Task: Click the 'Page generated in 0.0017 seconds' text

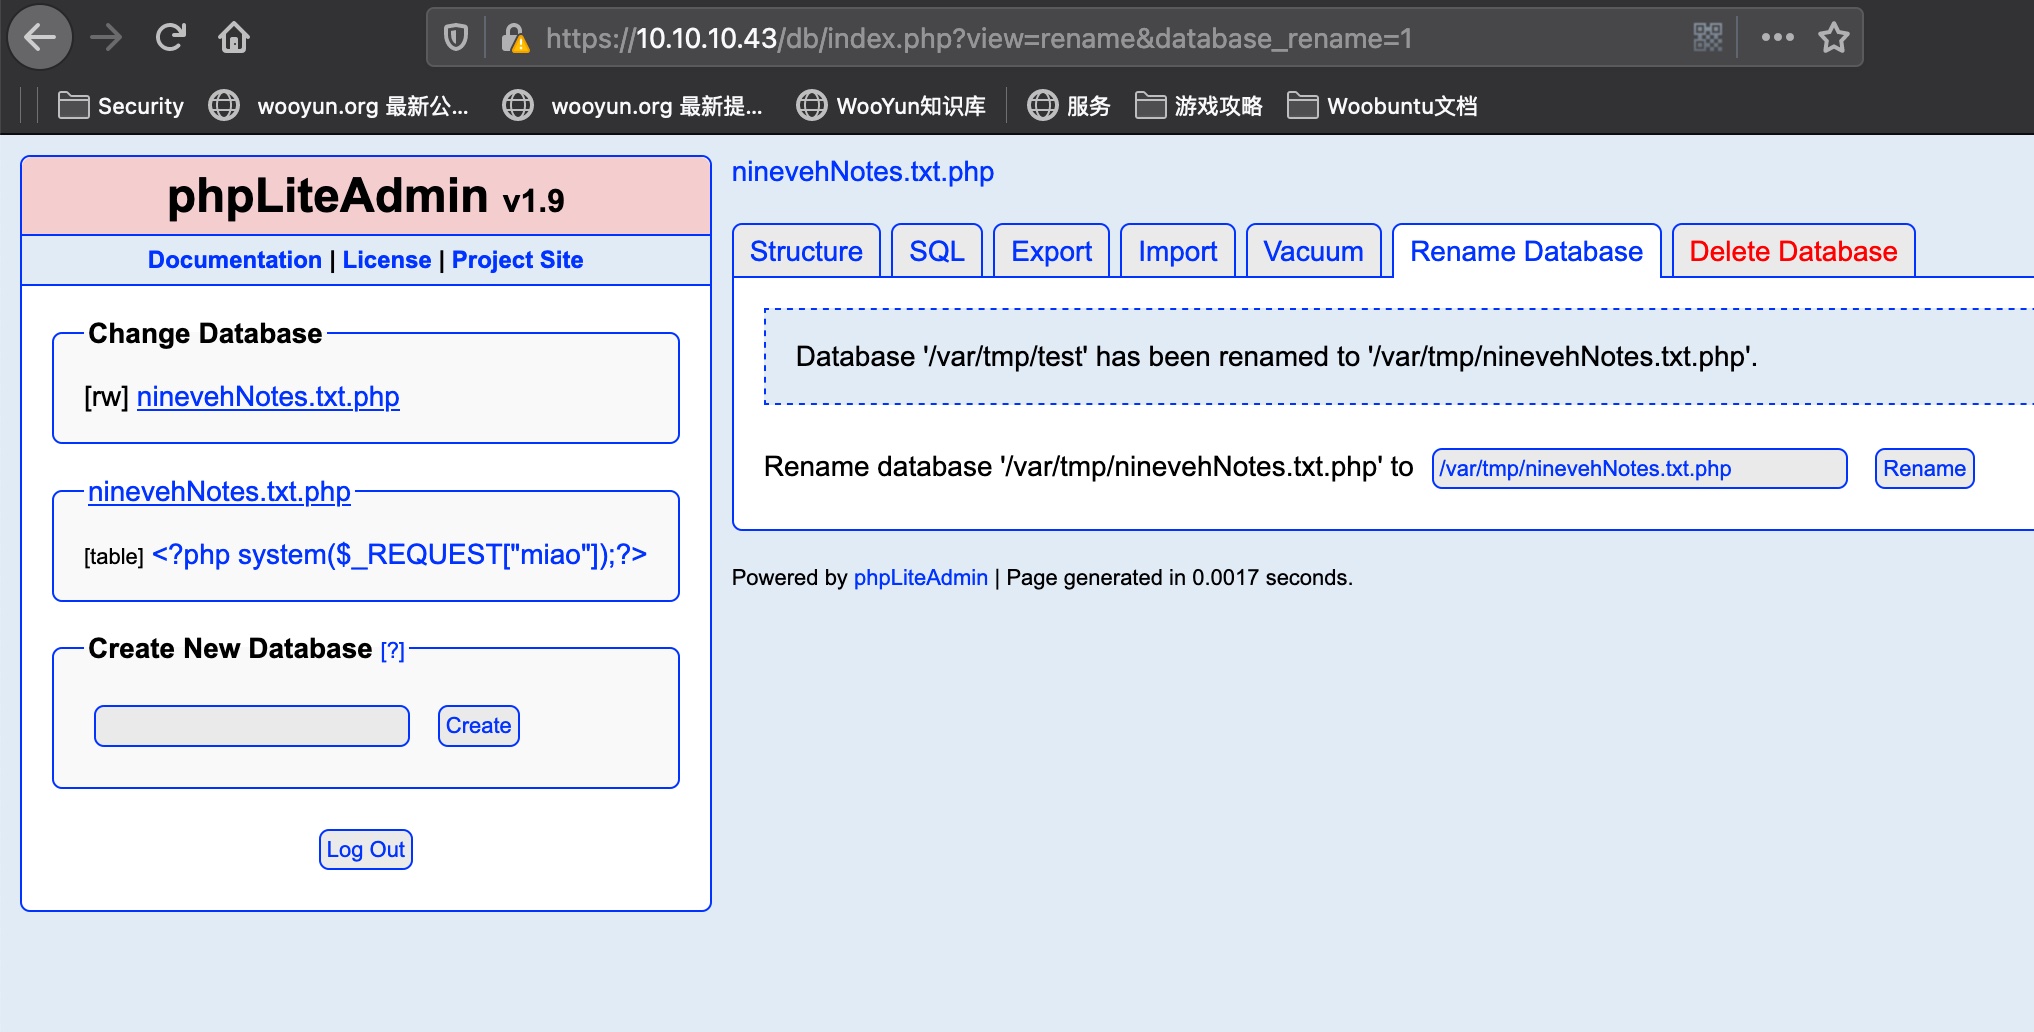Action: coord(1179,578)
